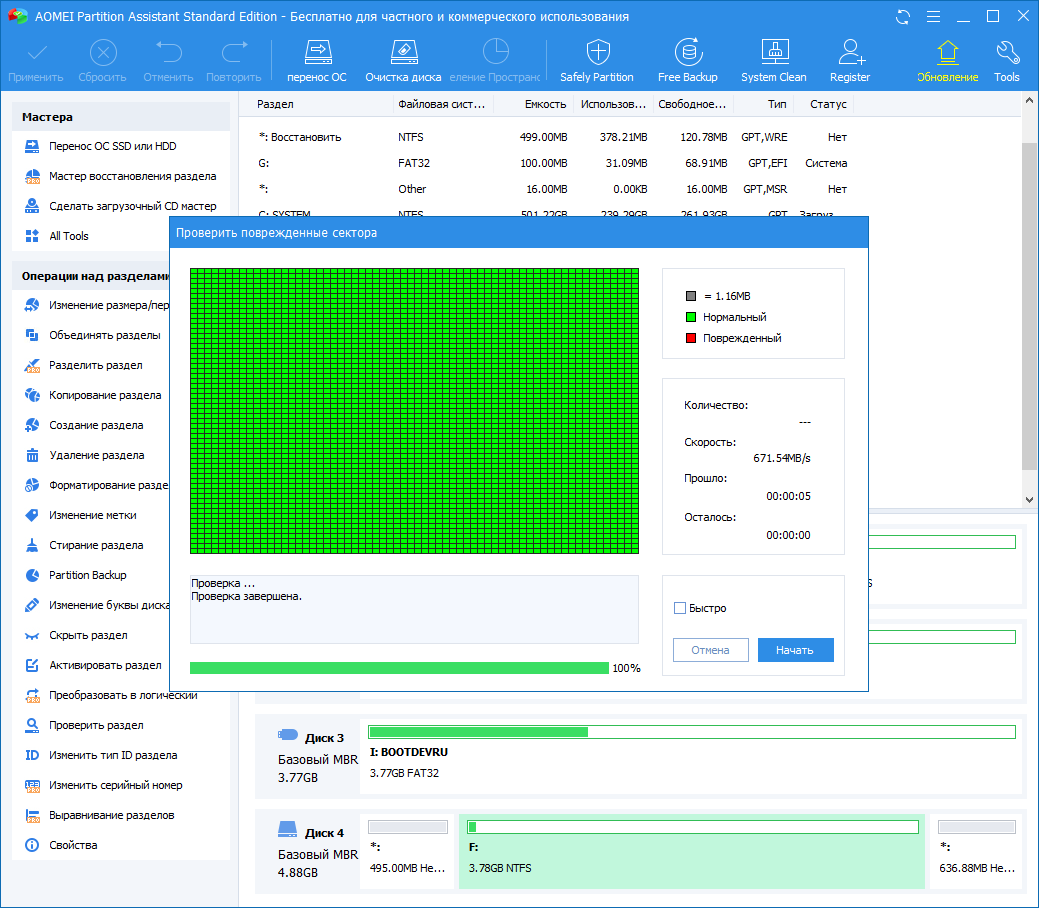Collapse the Мастера sidebar section
The image size is (1039, 908).
pyautogui.click(x=120, y=118)
